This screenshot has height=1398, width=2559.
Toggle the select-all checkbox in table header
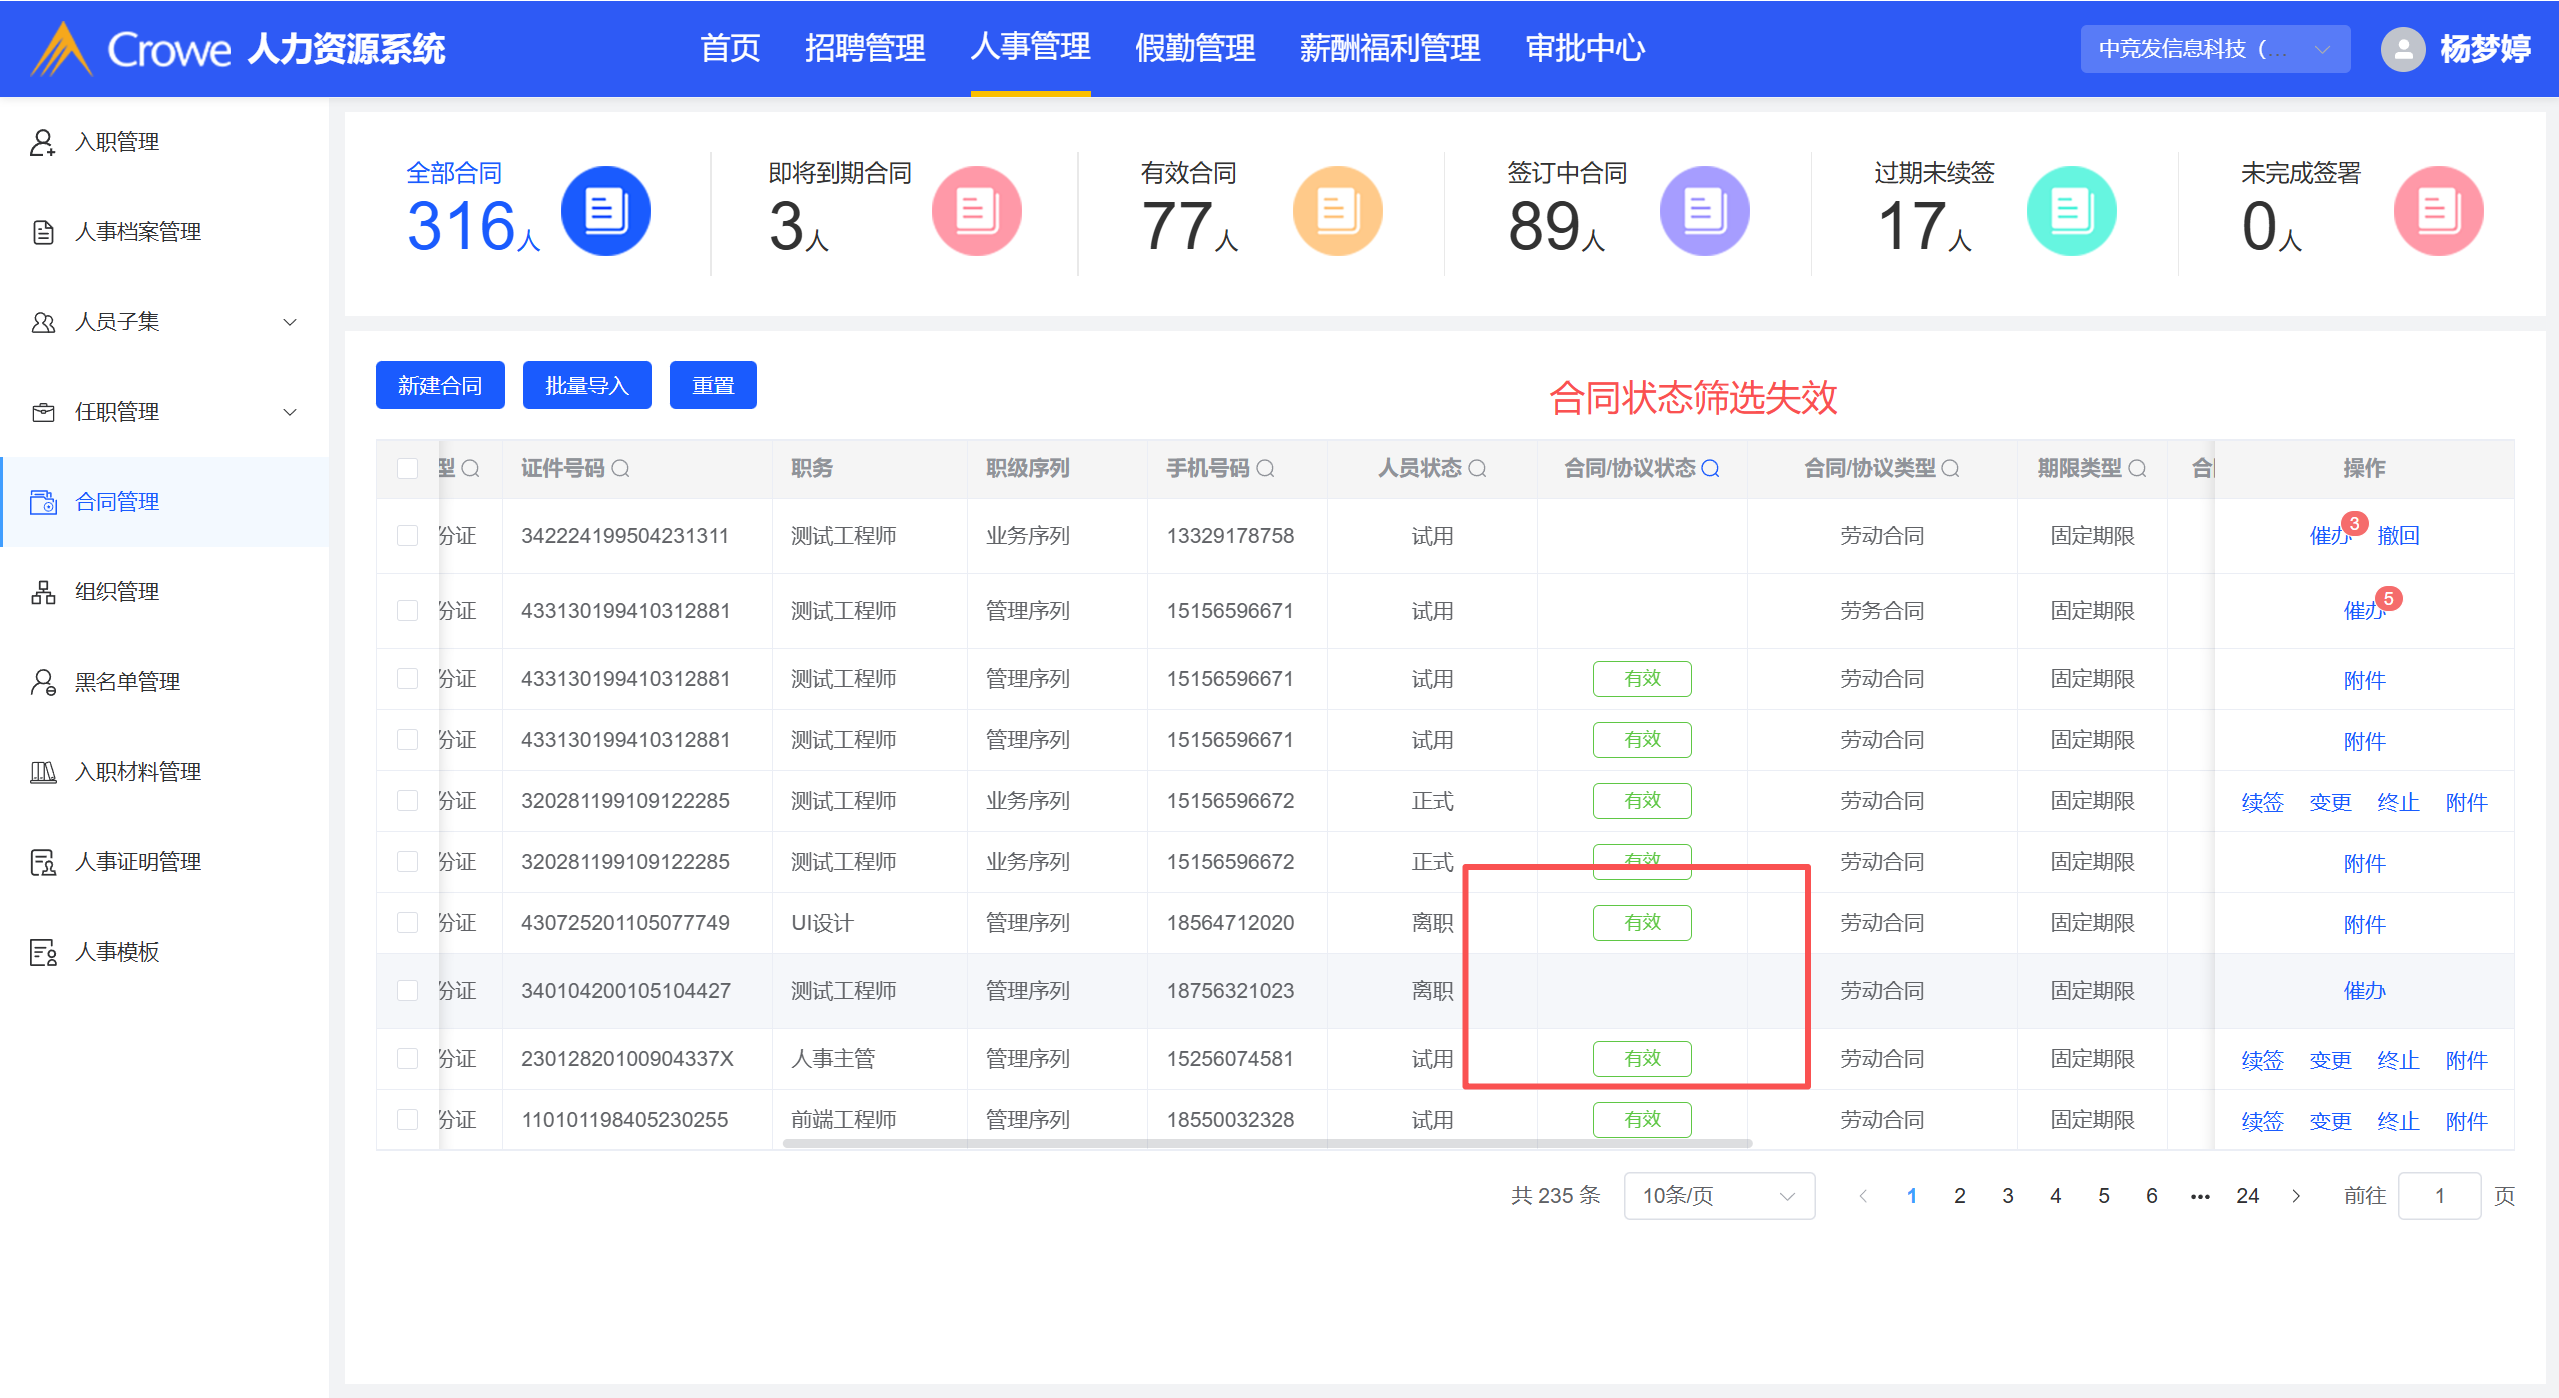tap(407, 468)
